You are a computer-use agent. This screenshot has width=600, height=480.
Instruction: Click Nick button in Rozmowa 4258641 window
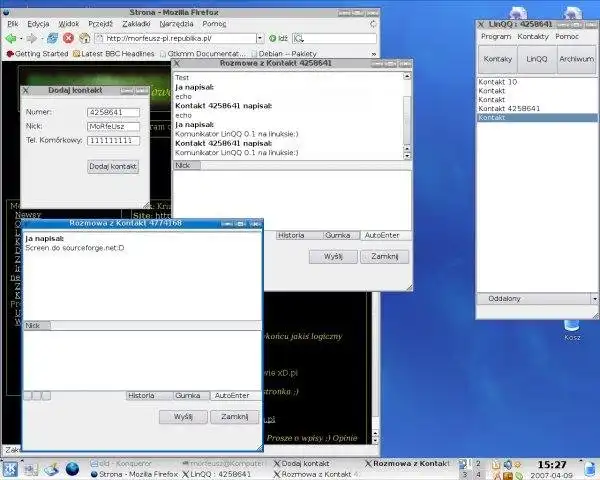click(187, 165)
